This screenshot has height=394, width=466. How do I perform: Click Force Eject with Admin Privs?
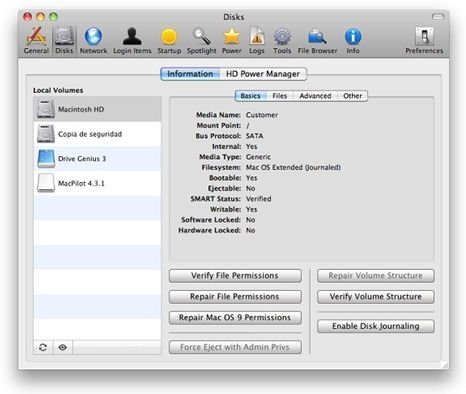[x=235, y=347]
